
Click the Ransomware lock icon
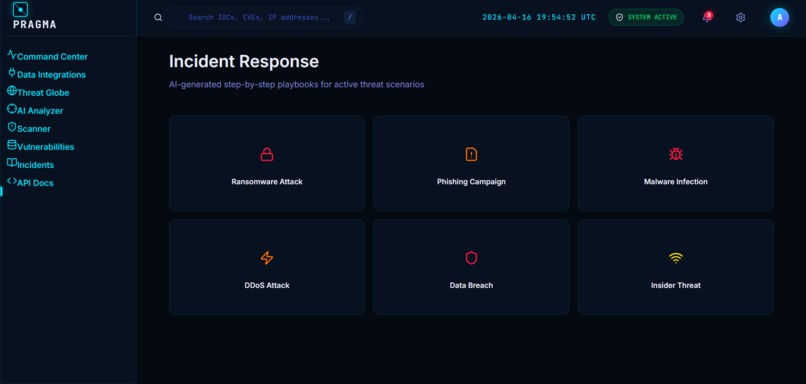click(x=267, y=154)
